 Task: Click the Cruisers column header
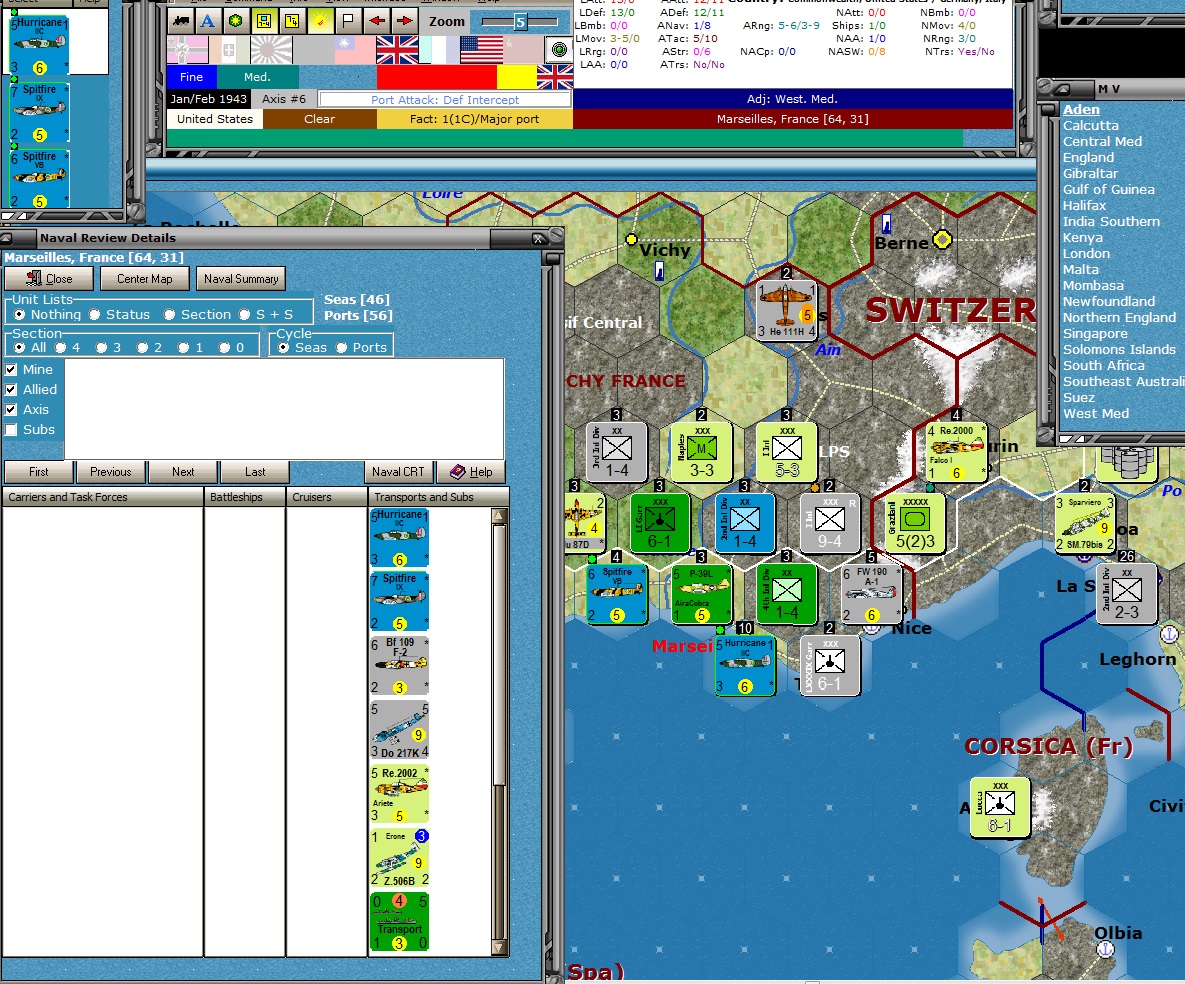[326, 497]
